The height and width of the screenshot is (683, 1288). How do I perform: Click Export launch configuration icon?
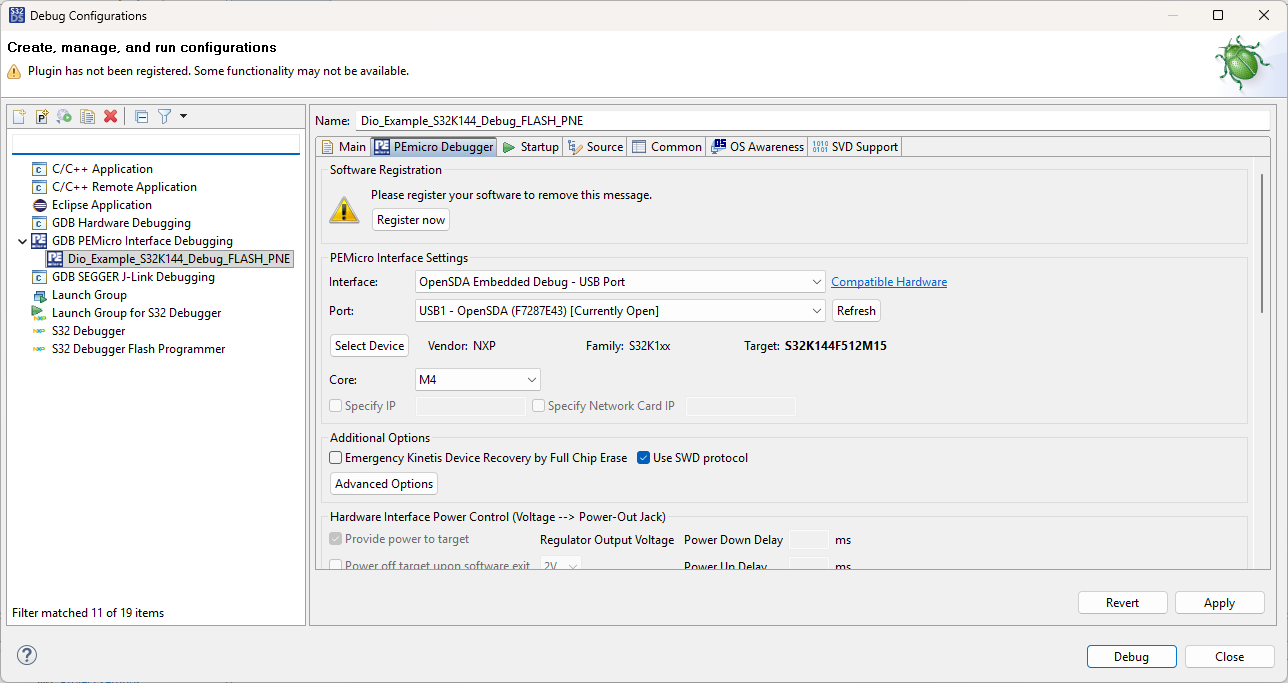coord(65,116)
